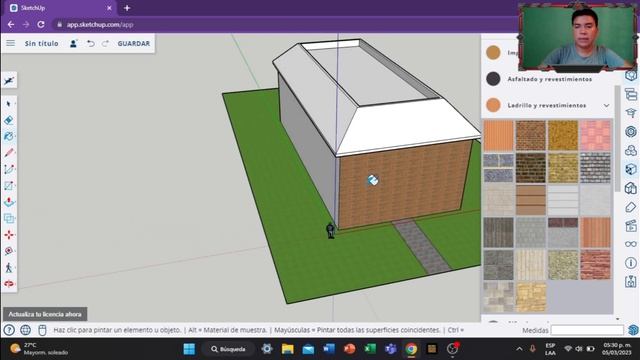Open the Tags panel icon
Screen dimensions: 640x360
tap(631, 207)
